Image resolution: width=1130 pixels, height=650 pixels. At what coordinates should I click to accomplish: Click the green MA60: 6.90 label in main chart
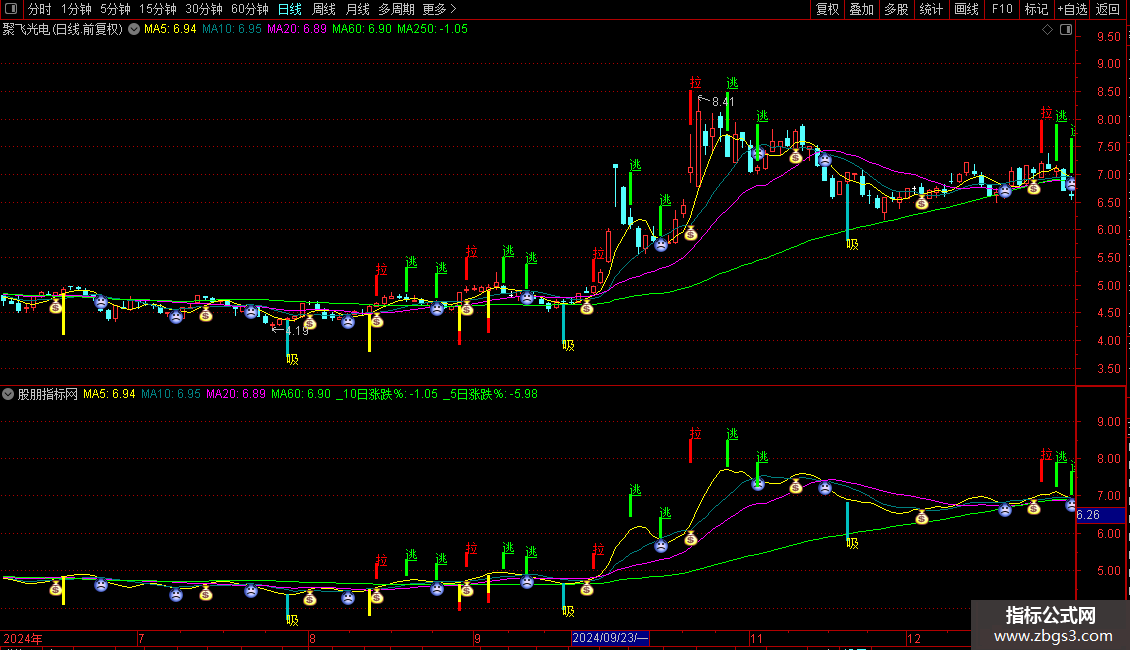click(362, 30)
